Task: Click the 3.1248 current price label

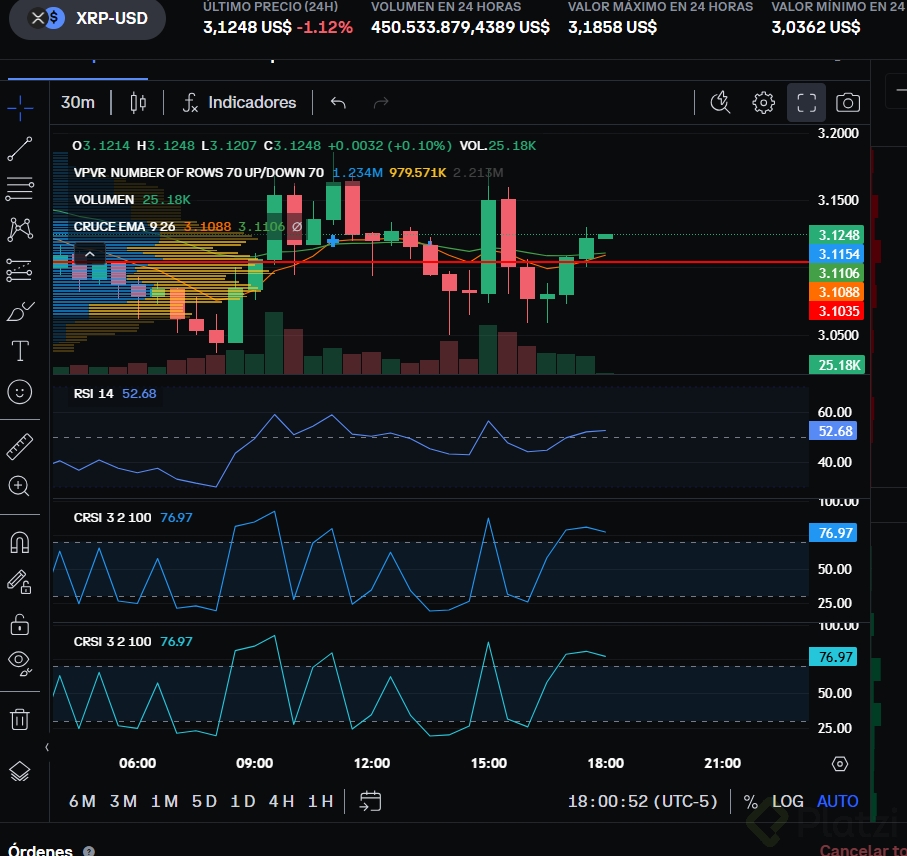Action: coord(836,235)
